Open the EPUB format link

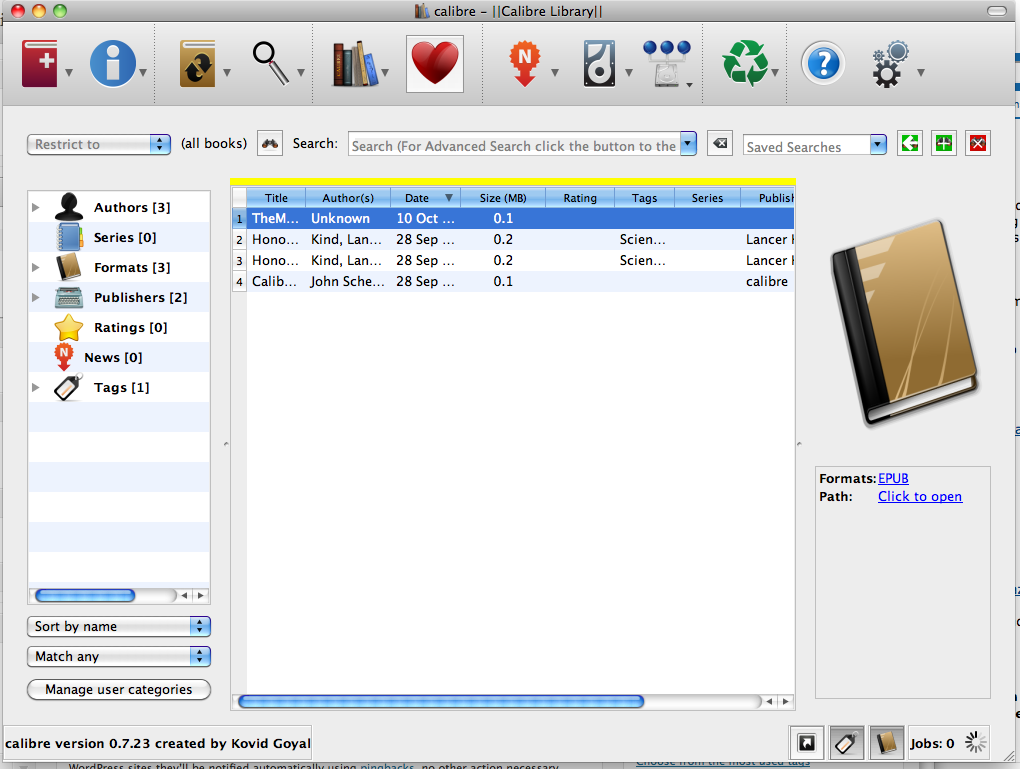pyautogui.click(x=893, y=478)
